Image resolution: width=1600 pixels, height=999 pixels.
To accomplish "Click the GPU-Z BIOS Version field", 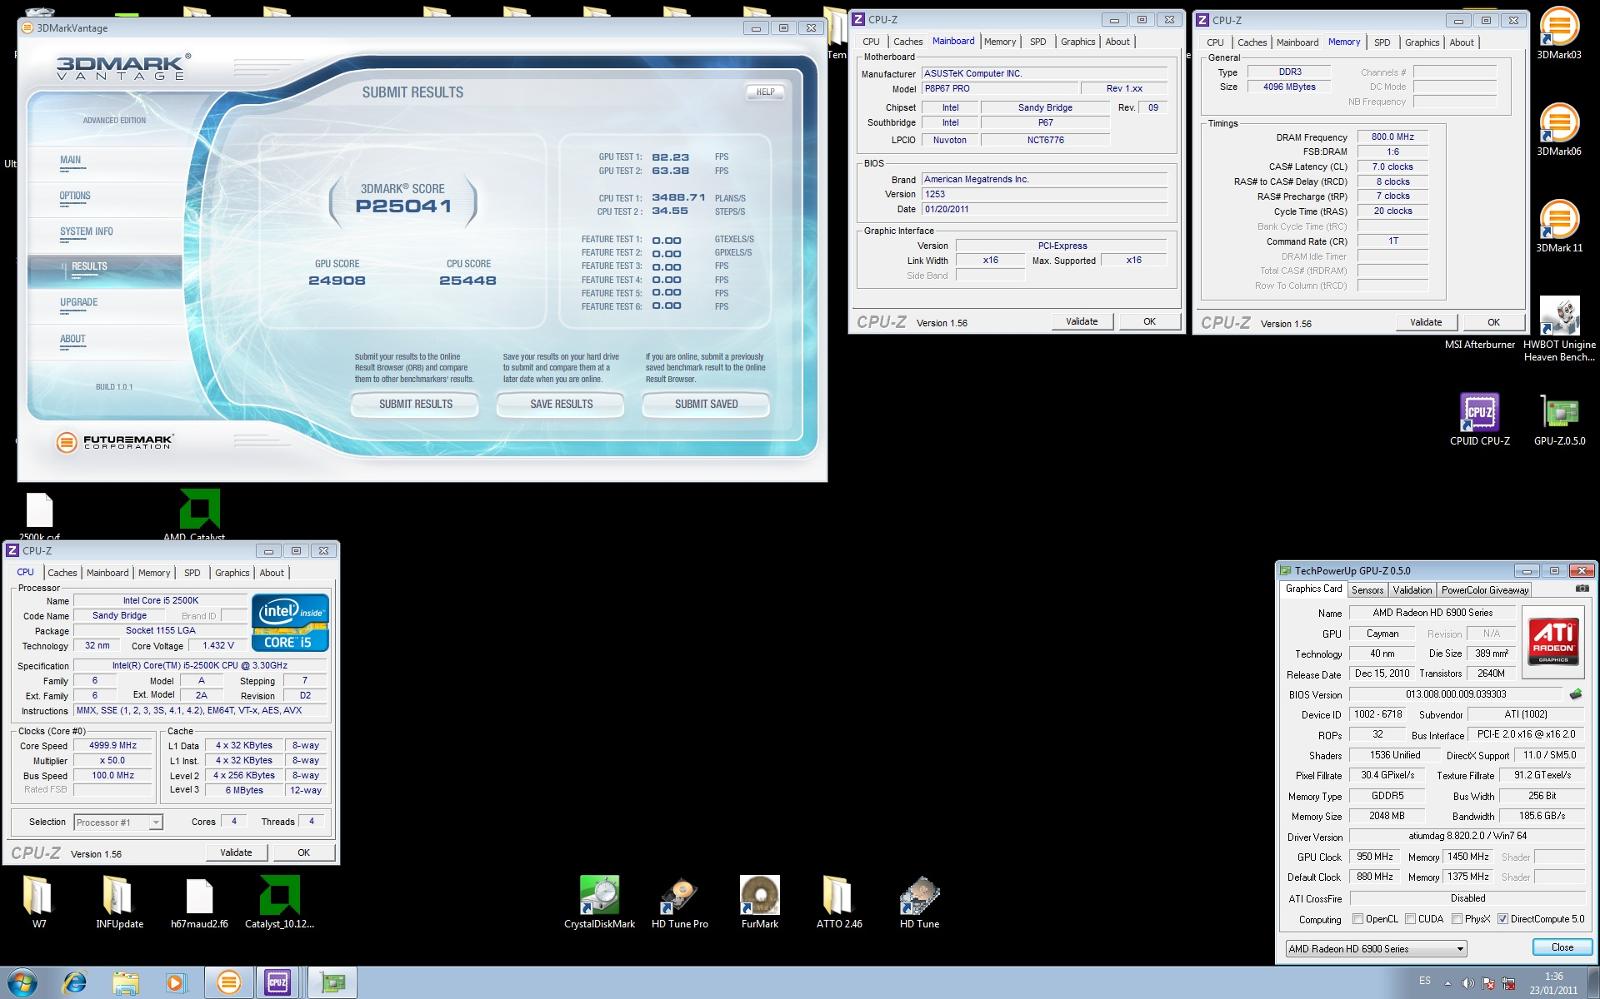I will click(x=1456, y=694).
